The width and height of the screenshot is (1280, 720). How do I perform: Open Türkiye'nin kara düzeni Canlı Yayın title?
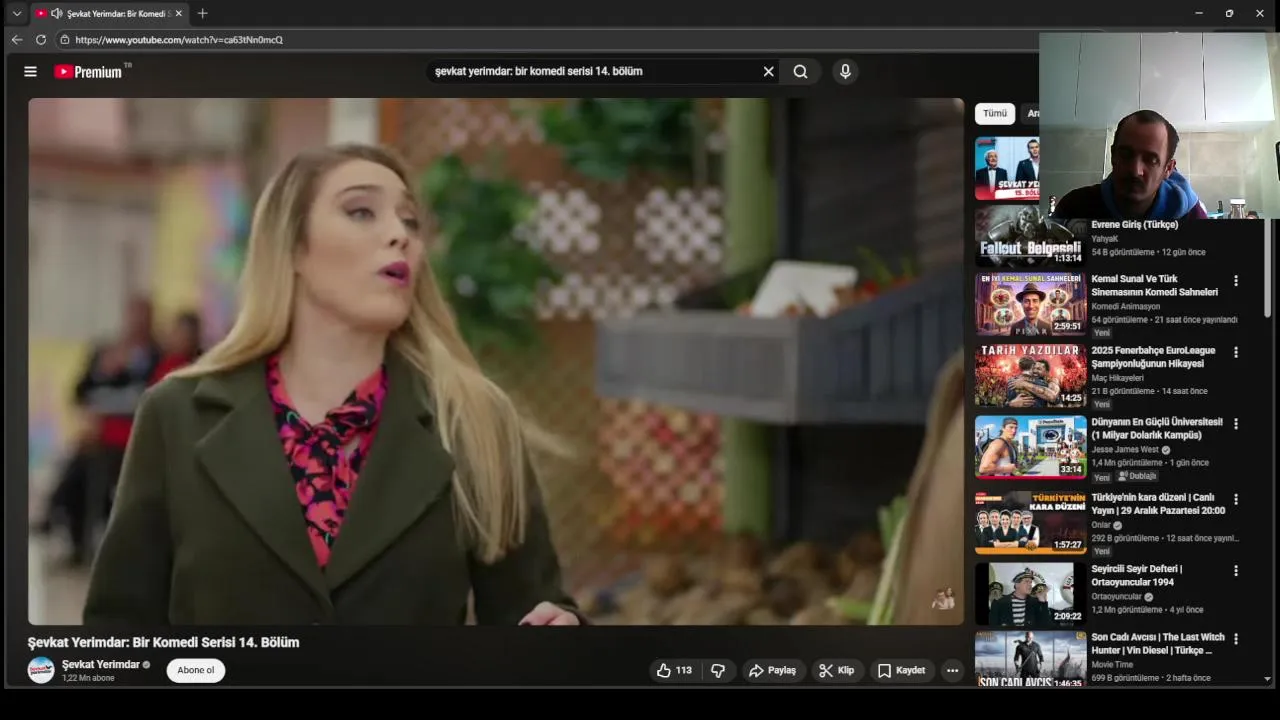pyautogui.click(x=1158, y=503)
